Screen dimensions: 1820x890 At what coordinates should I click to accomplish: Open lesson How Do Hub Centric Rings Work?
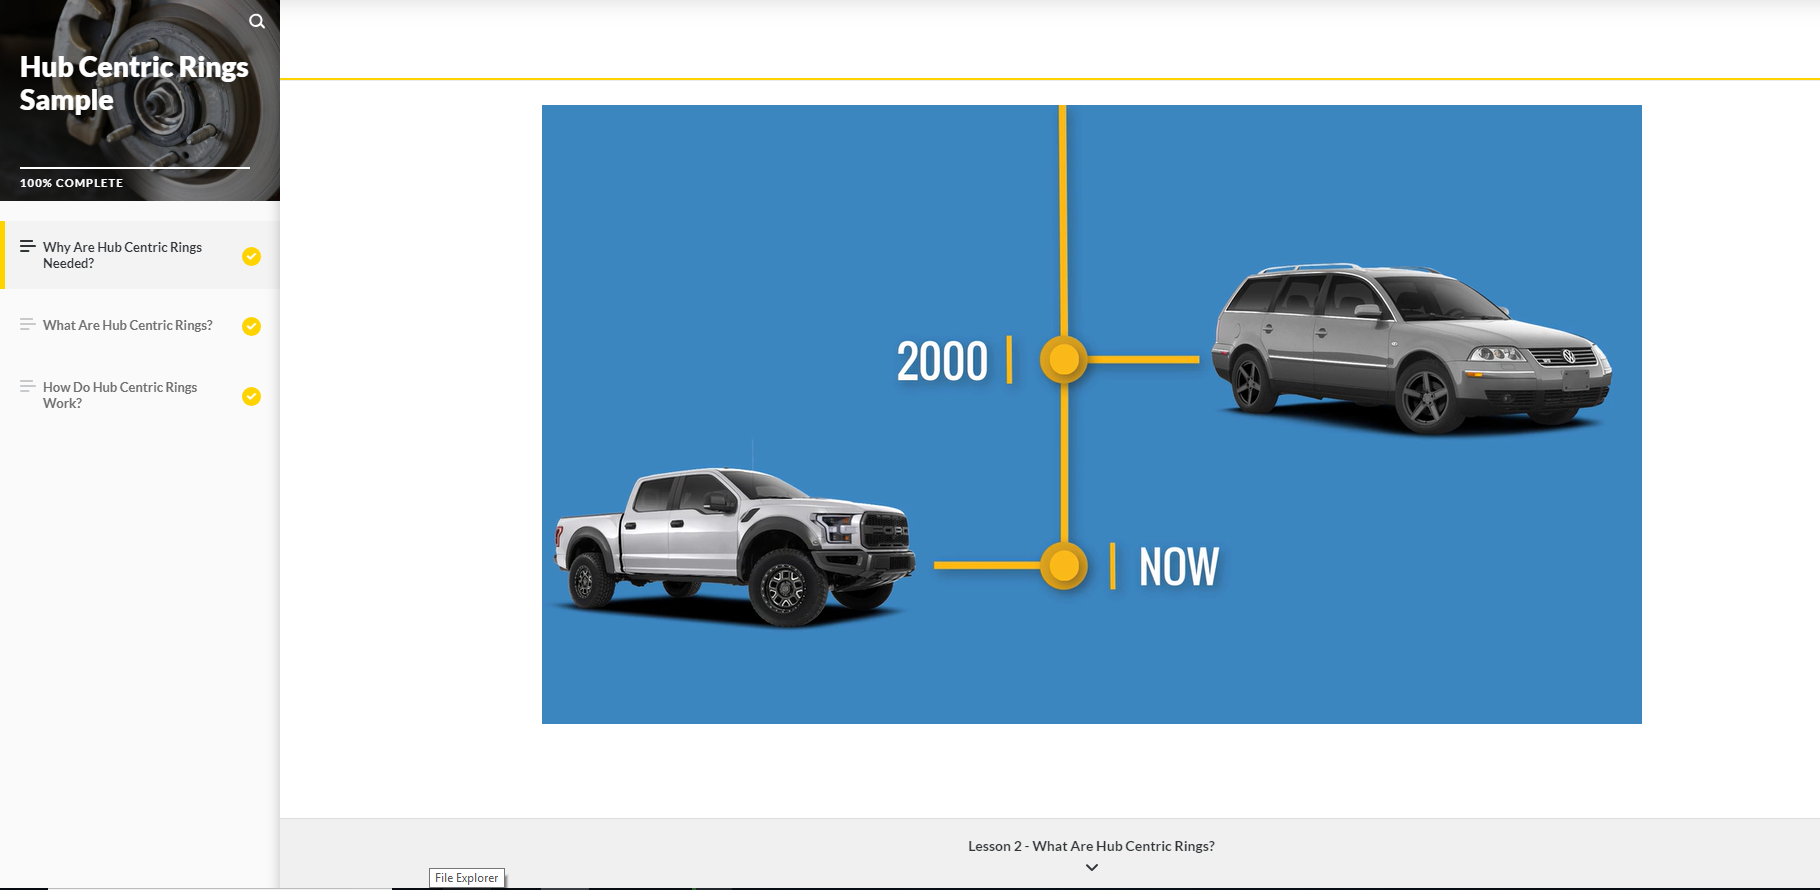[x=140, y=395]
